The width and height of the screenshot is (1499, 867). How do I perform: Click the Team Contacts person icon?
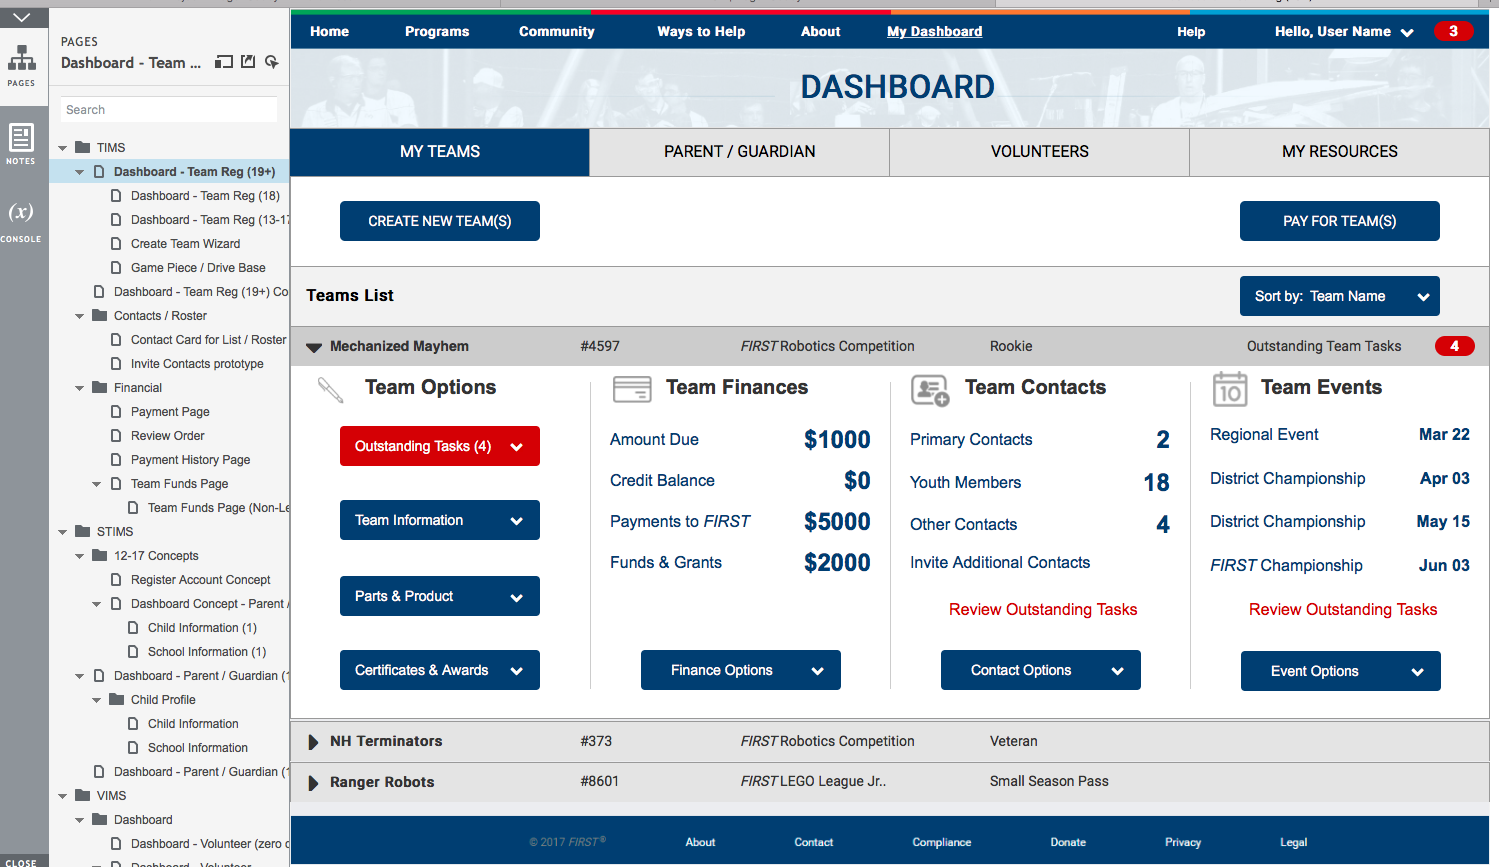(929, 390)
